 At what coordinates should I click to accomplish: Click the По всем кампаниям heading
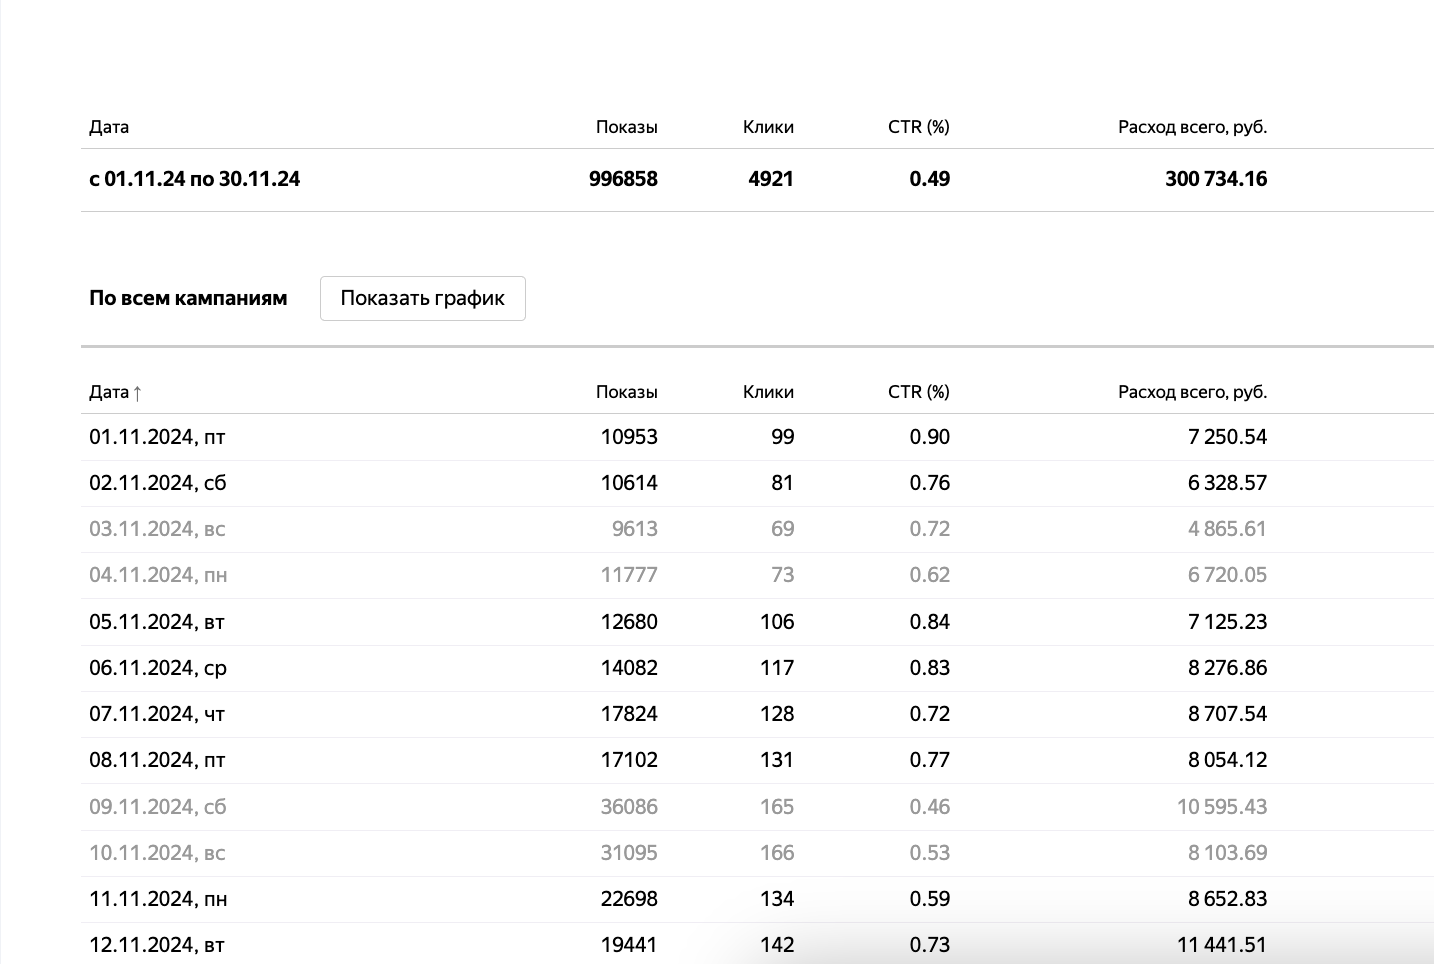click(188, 298)
